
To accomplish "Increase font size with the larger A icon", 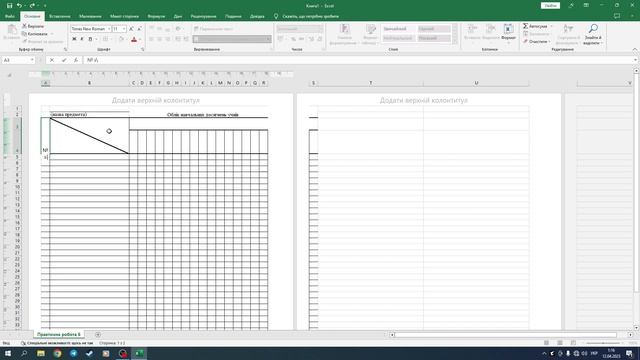I will click(131, 29).
